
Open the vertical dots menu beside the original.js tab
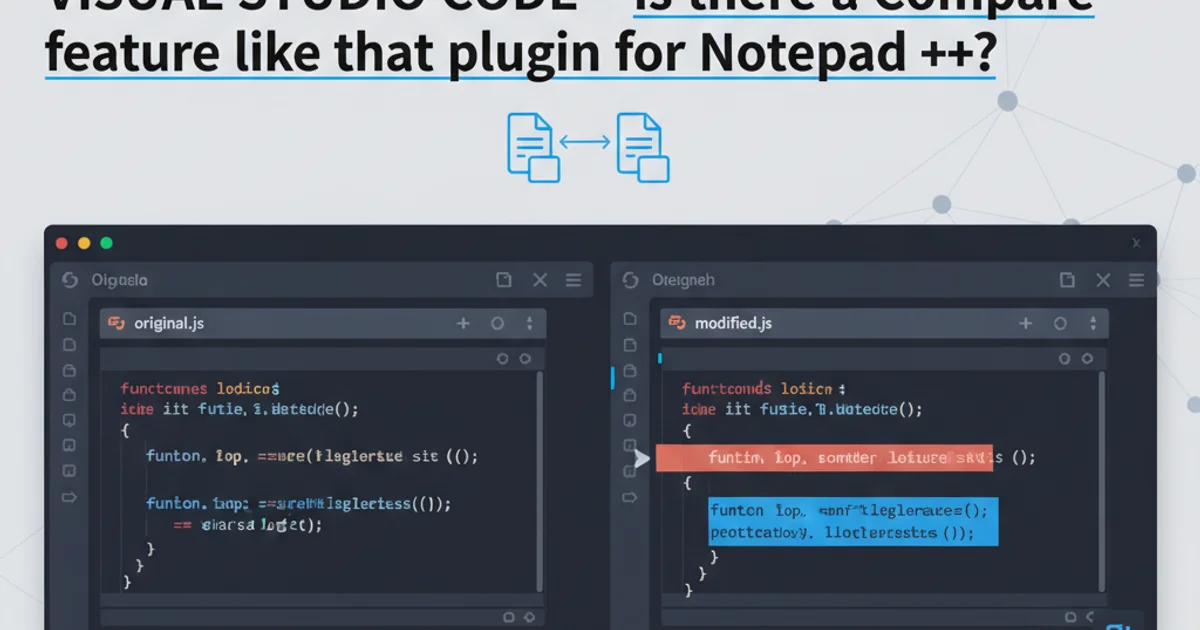click(x=530, y=322)
